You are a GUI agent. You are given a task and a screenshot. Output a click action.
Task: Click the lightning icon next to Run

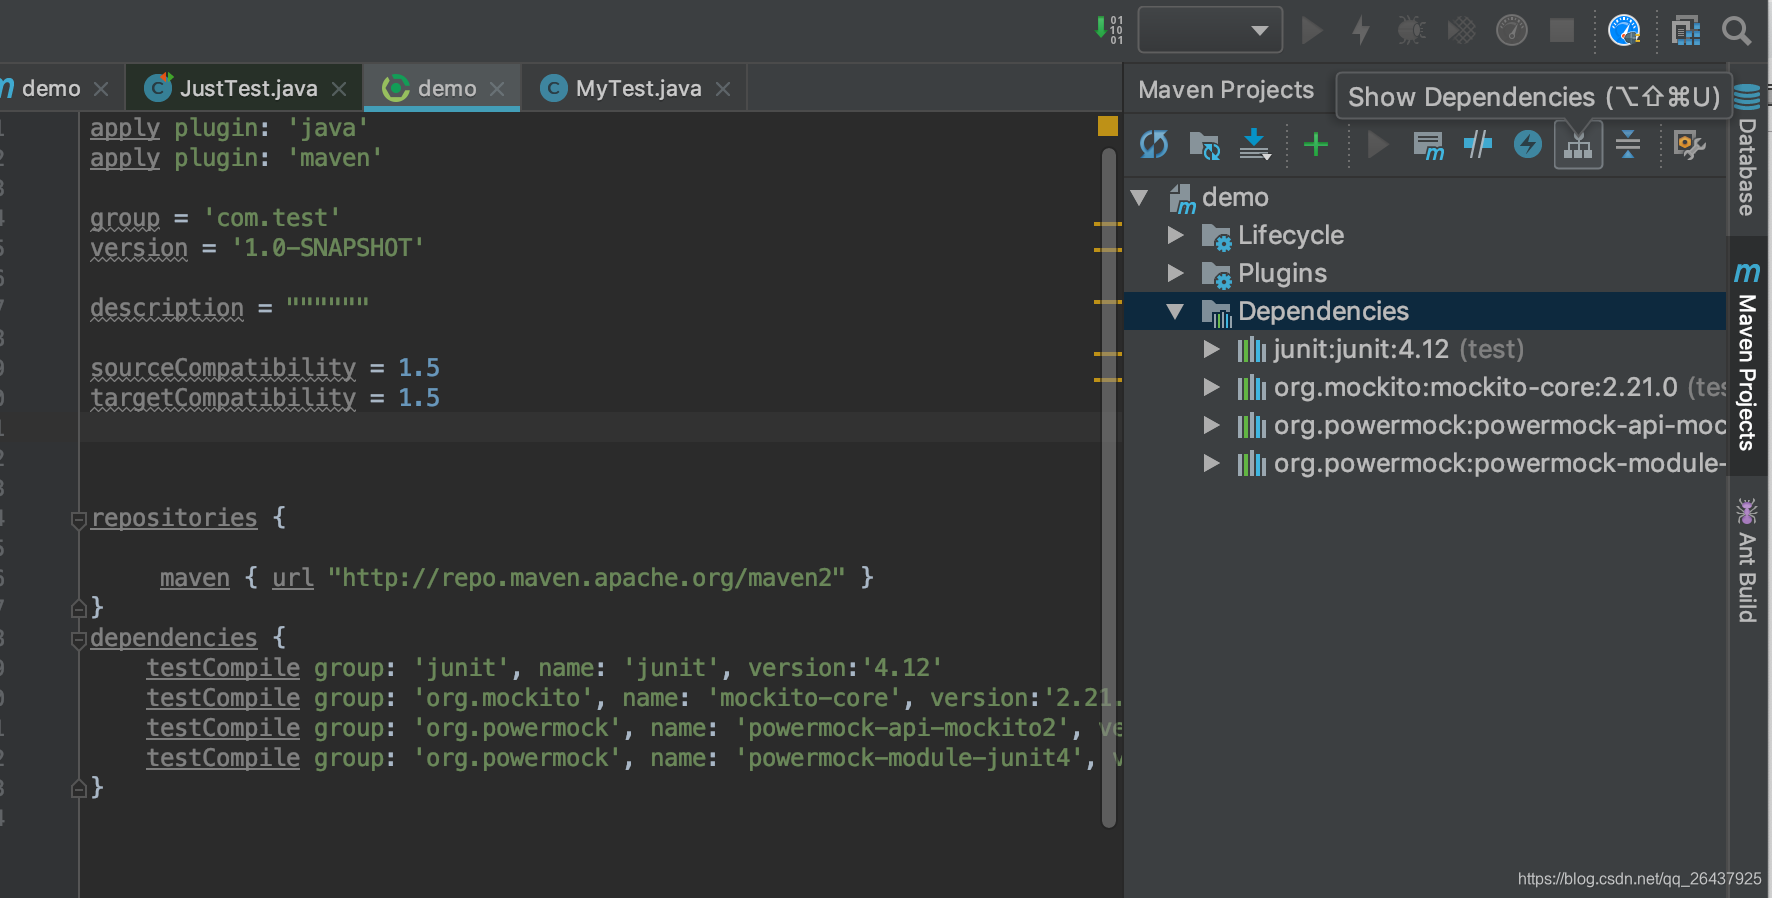coord(1361,30)
